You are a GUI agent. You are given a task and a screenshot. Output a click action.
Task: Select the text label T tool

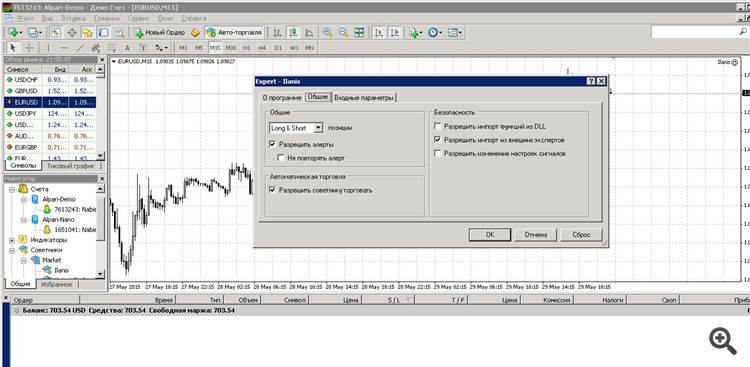[143, 47]
